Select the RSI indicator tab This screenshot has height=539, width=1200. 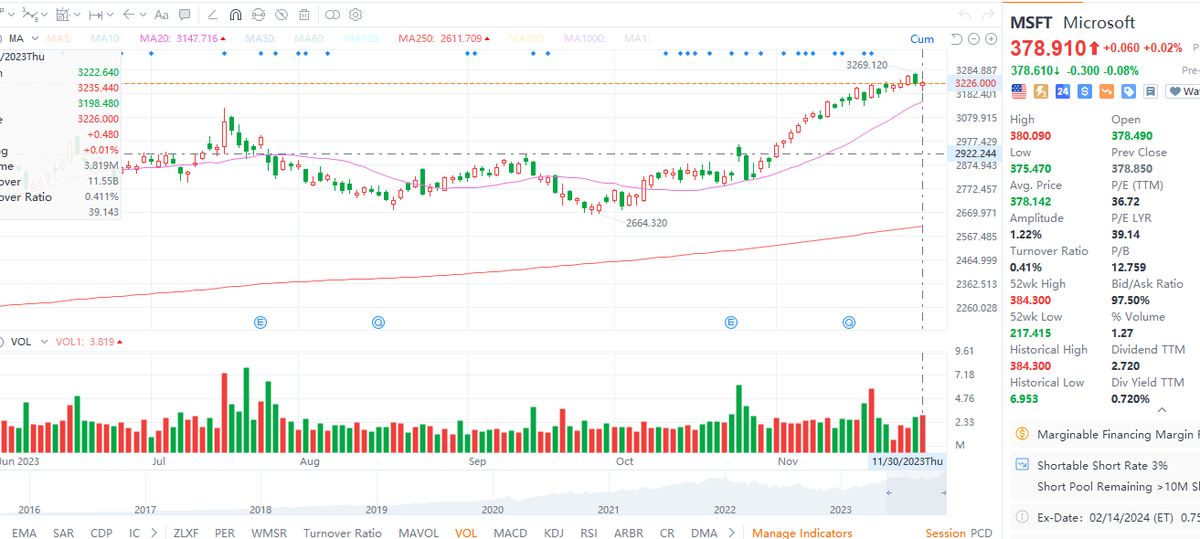pos(589,533)
